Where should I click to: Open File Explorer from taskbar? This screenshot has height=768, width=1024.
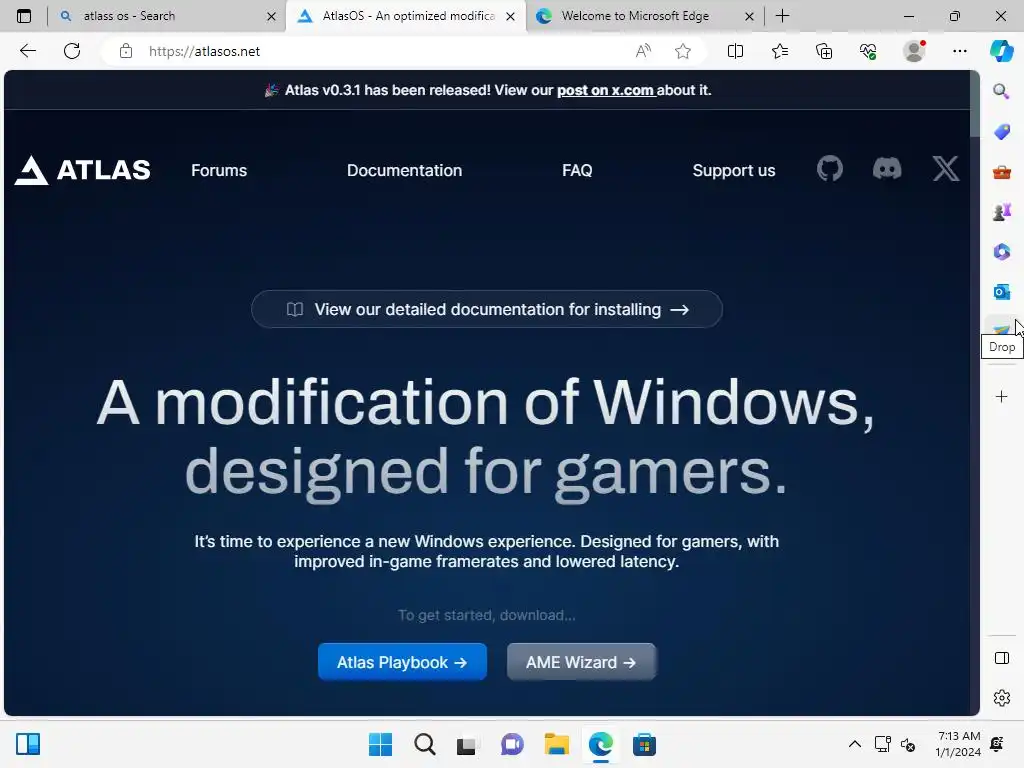[556, 744]
